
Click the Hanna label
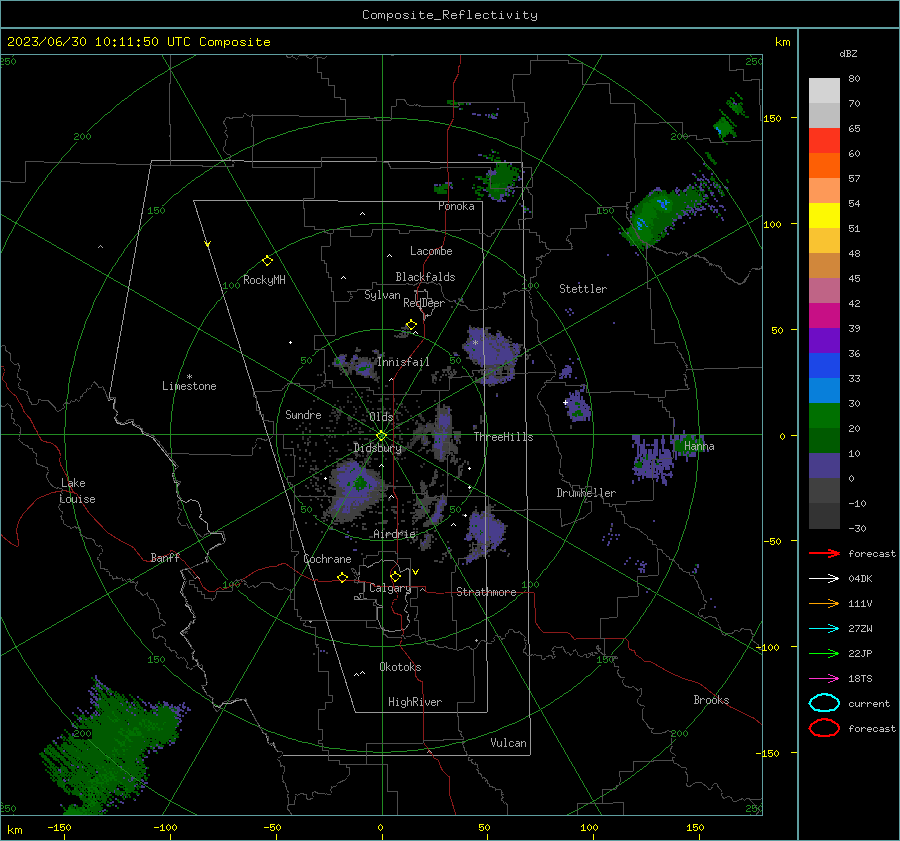(699, 446)
